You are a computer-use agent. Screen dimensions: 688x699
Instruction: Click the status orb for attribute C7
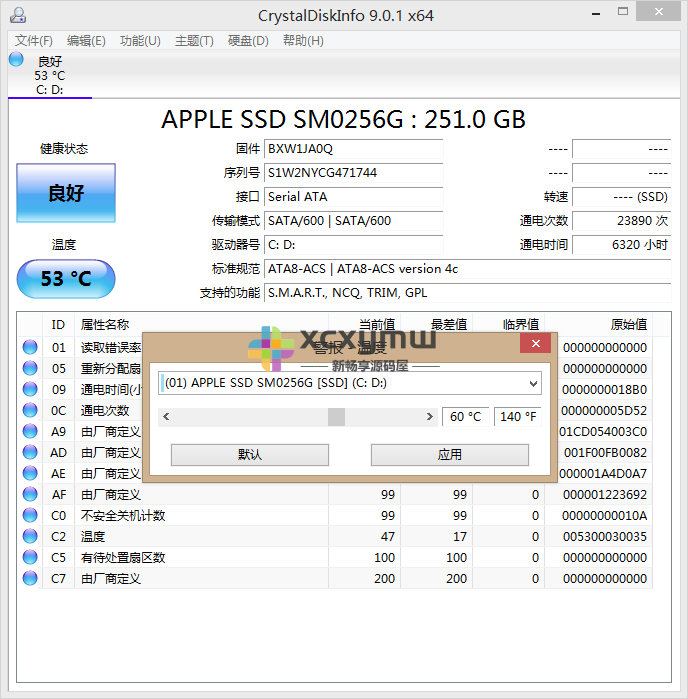coord(30,578)
